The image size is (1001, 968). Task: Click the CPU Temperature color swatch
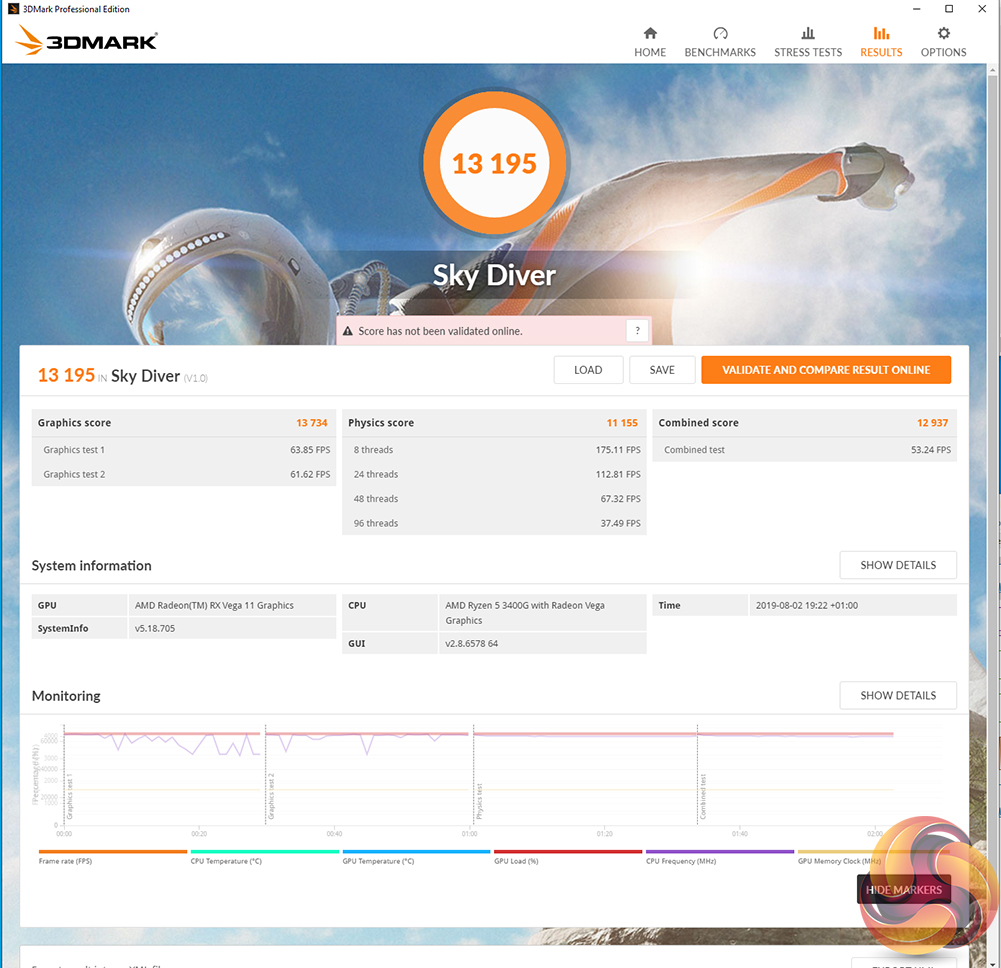264,852
